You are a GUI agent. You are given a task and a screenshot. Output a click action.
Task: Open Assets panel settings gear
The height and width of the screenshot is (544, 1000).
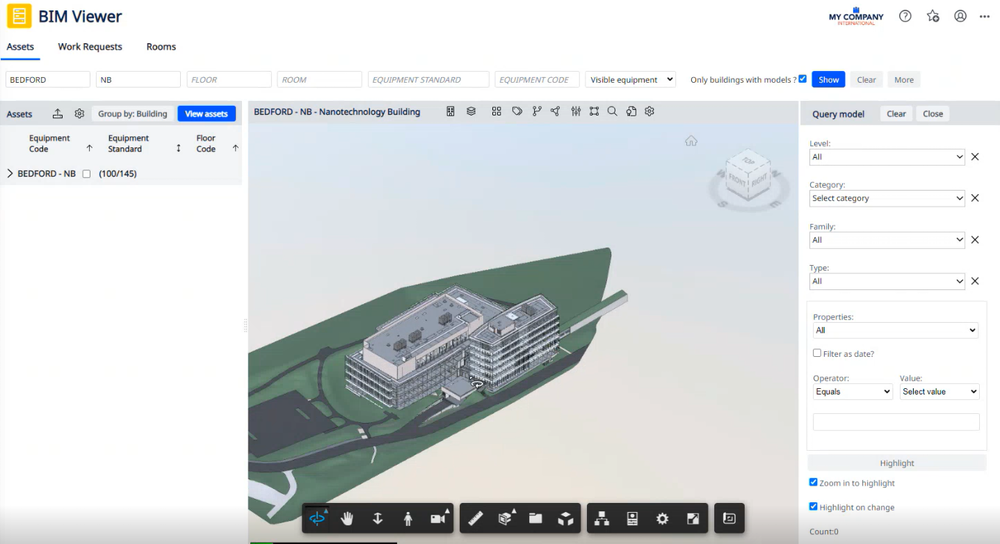(79, 114)
